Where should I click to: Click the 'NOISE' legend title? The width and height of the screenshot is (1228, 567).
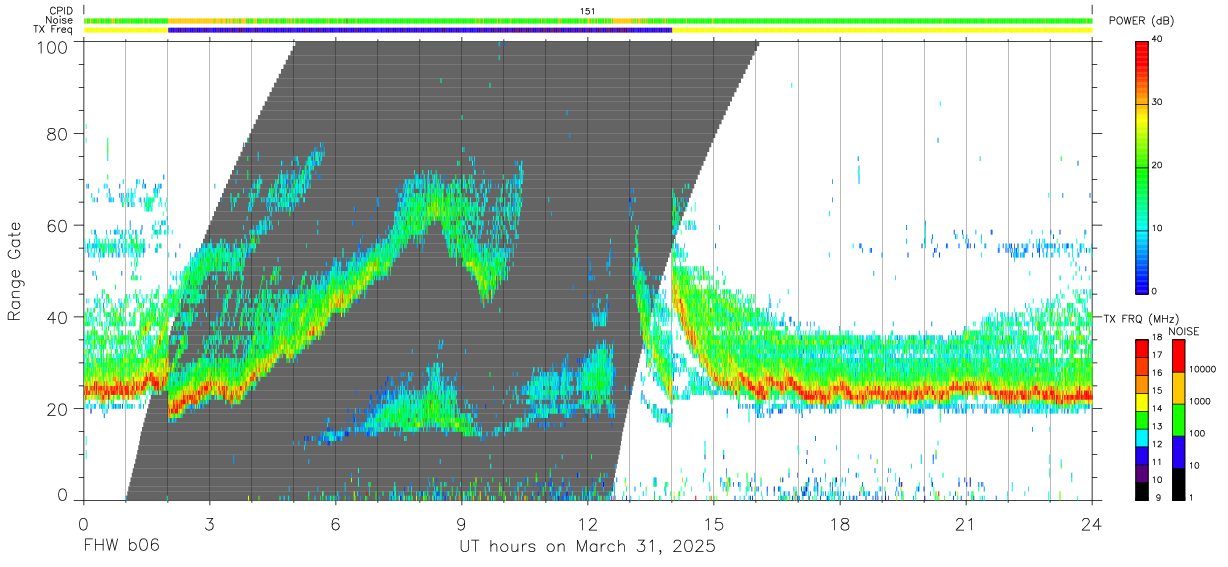(x=1185, y=331)
